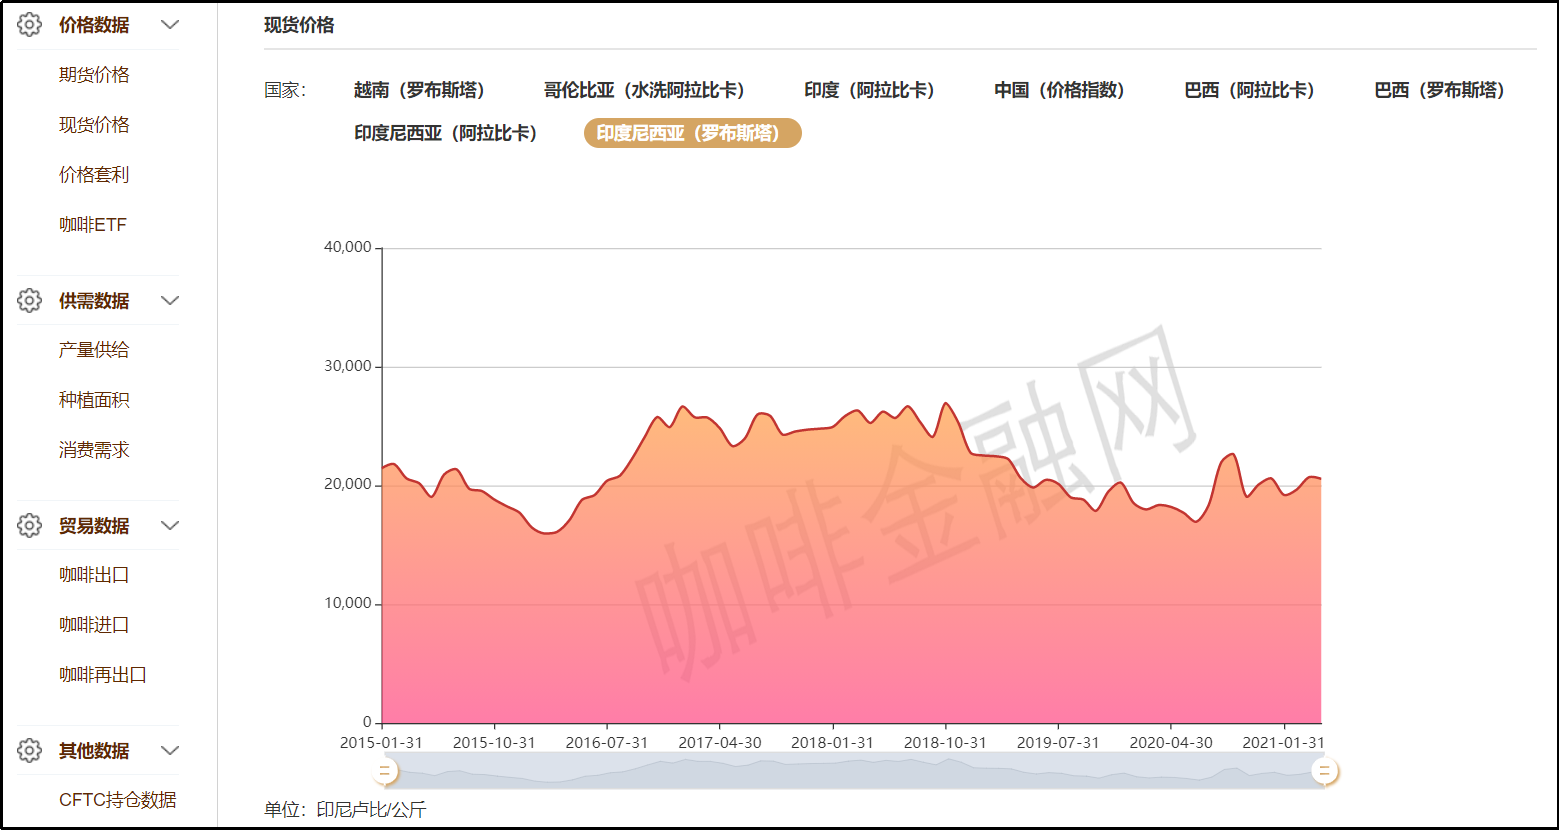The height and width of the screenshot is (831, 1559).
Task: Click the 其他数据 section heading
Action: tap(94, 750)
